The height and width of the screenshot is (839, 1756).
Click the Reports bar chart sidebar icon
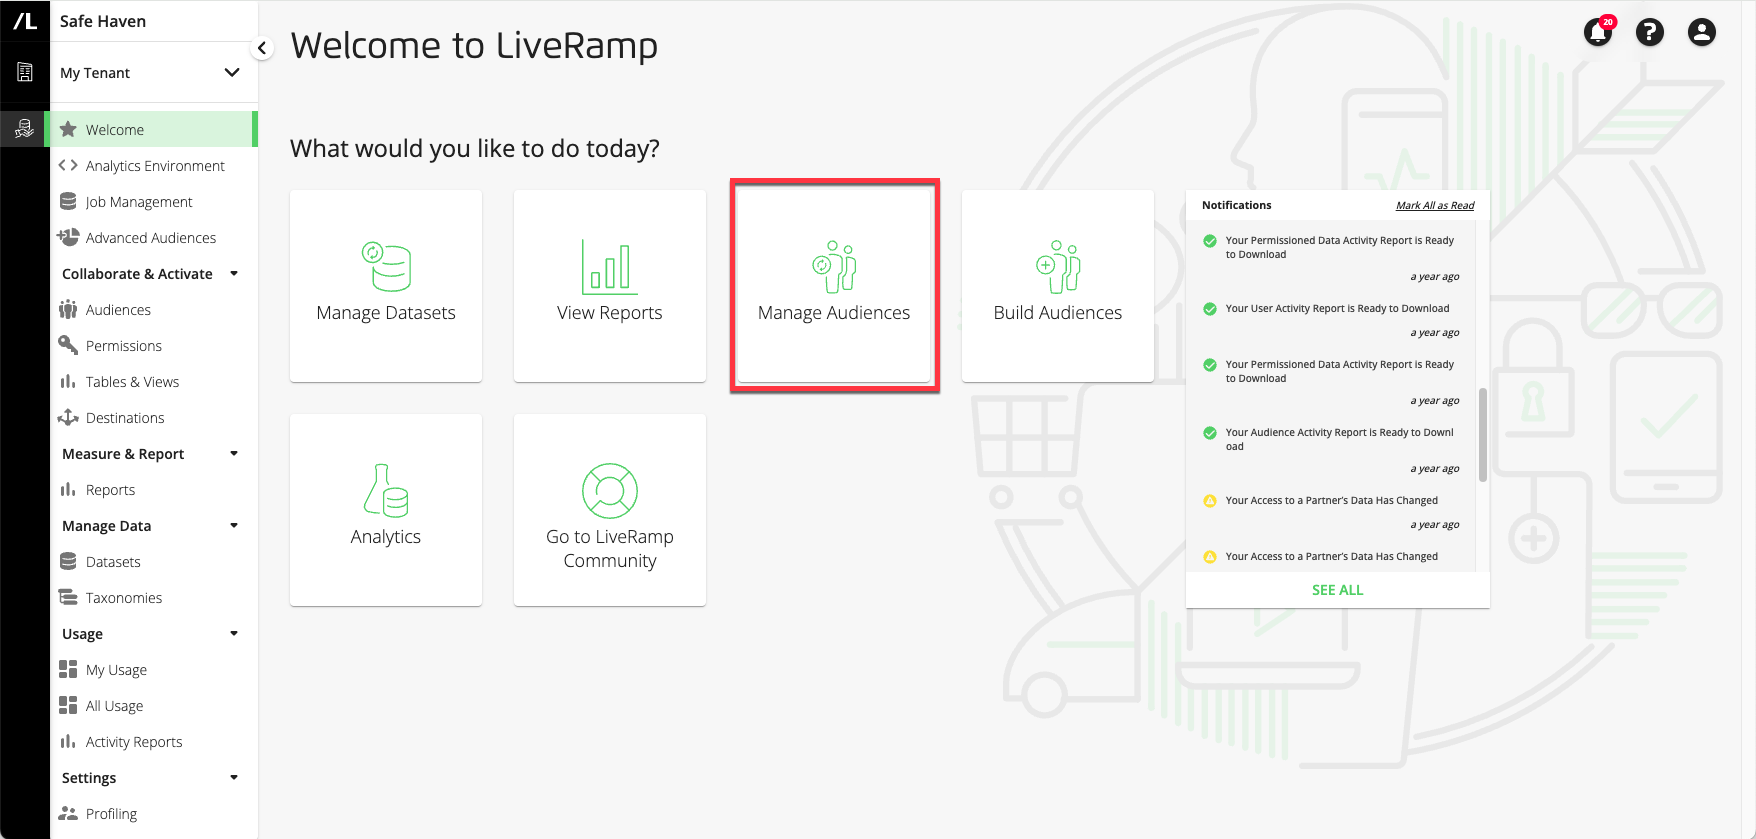pos(68,489)
